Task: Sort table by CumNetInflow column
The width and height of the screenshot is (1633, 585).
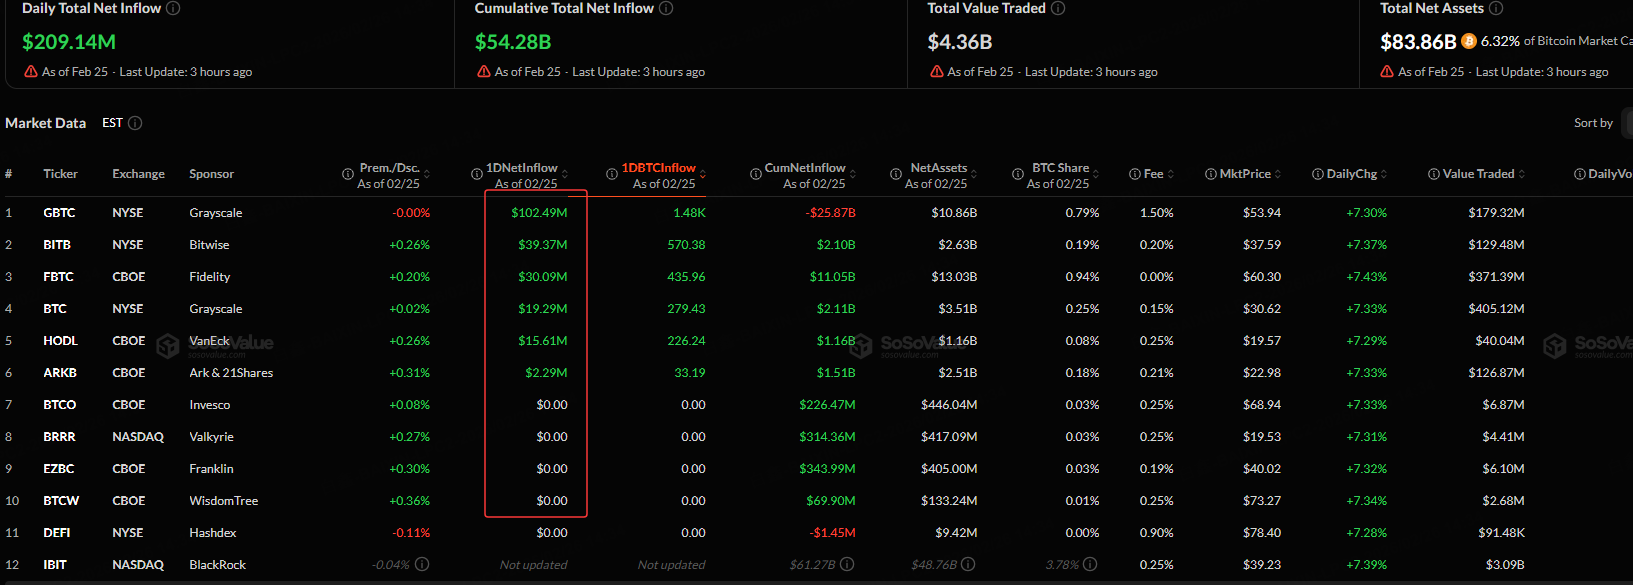Action: click(853, 174)
